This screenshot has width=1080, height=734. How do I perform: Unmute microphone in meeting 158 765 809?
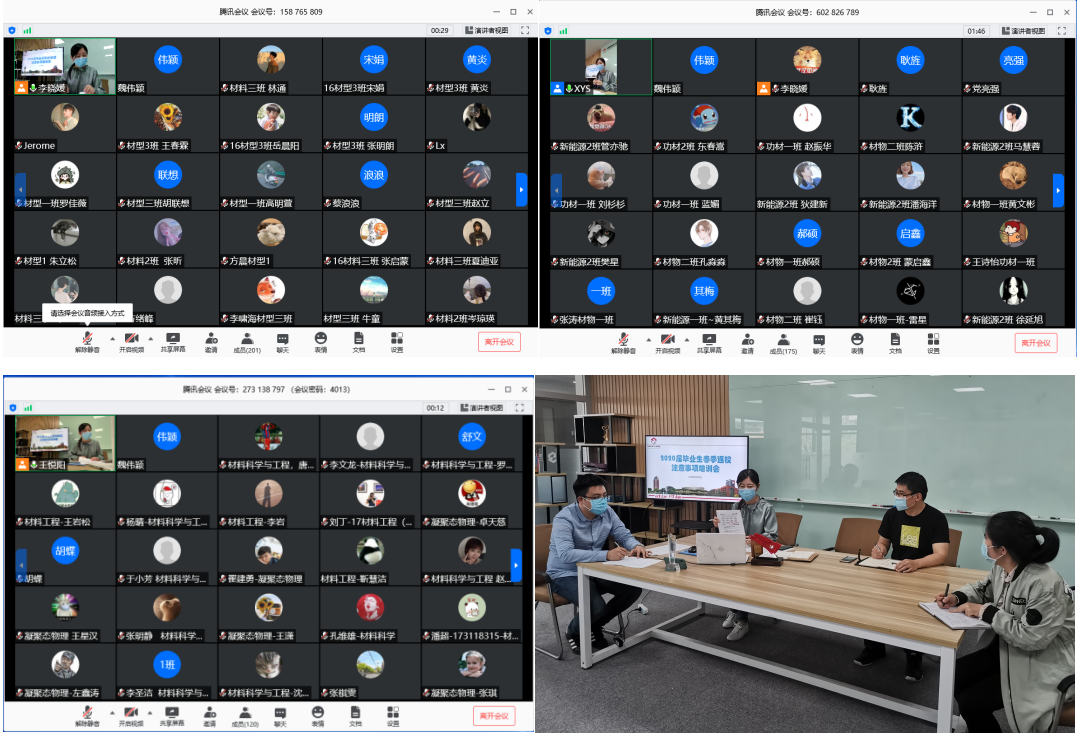click(88, 341)
